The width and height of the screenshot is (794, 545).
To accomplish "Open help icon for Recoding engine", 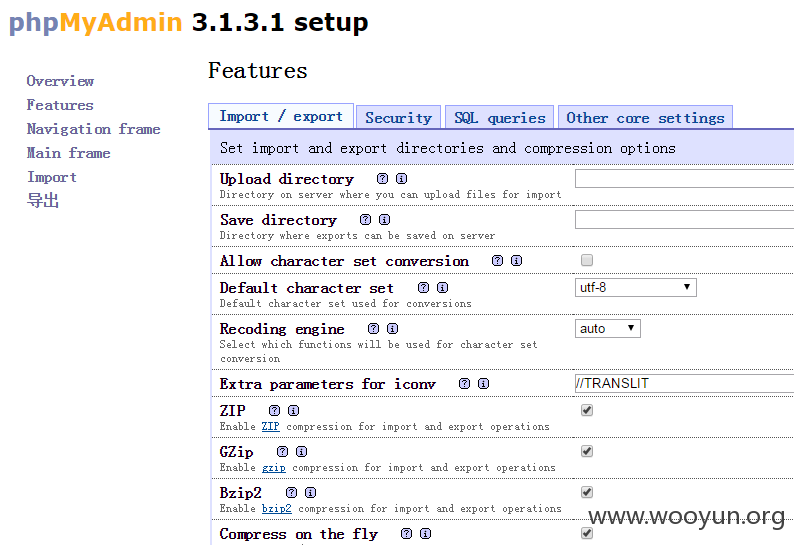I will tap(374, 329).
